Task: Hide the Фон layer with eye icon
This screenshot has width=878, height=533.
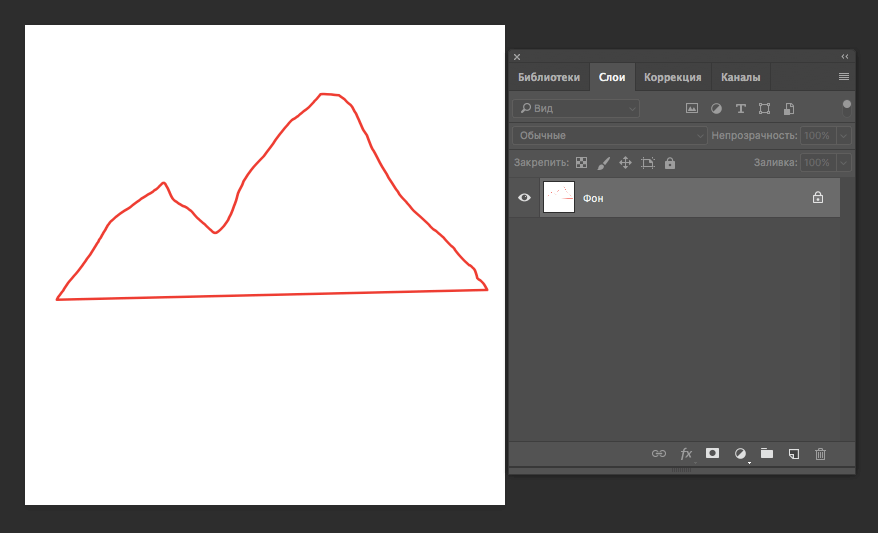Action: pos(524,198)
